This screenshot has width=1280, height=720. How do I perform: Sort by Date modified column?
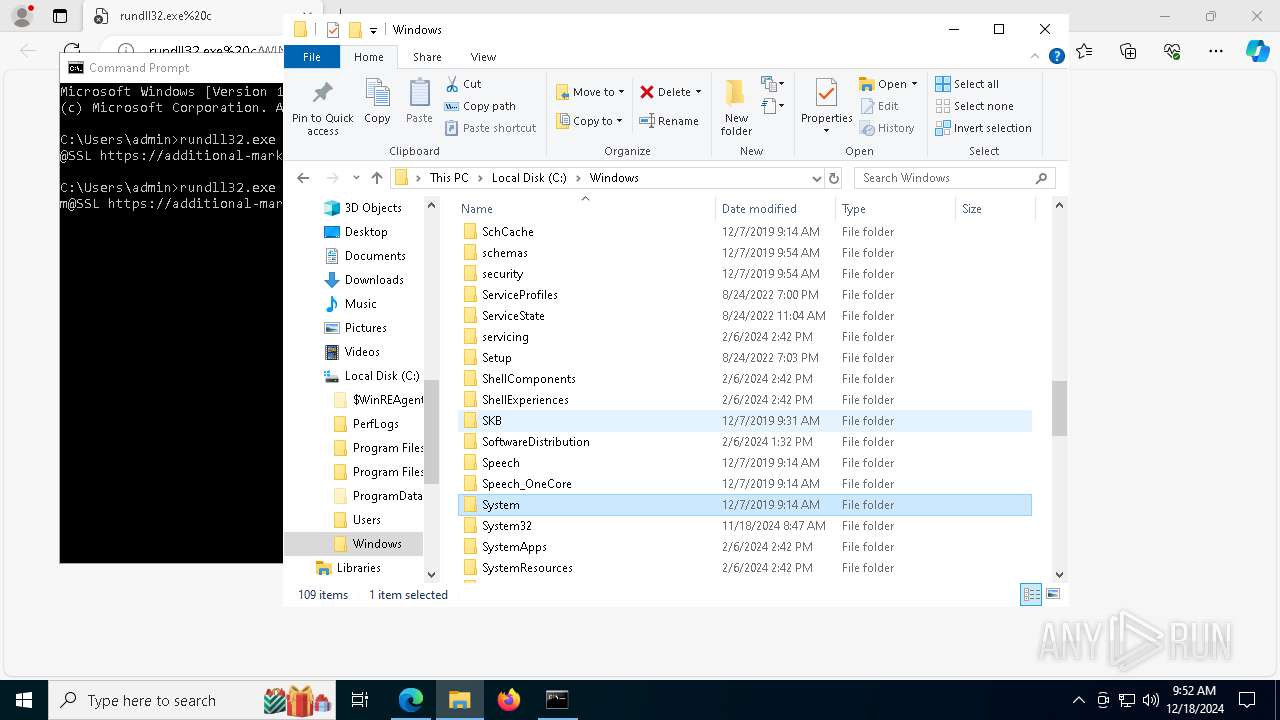[775, 209]
